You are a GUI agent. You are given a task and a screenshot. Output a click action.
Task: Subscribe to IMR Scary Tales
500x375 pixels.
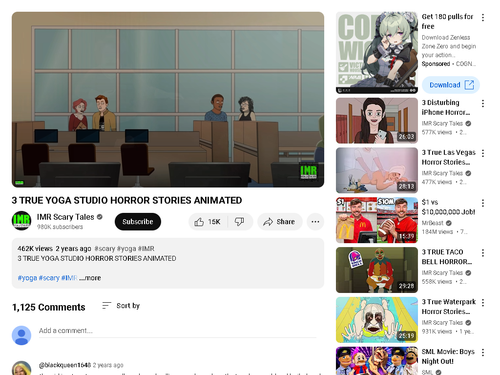pos(138,222)
